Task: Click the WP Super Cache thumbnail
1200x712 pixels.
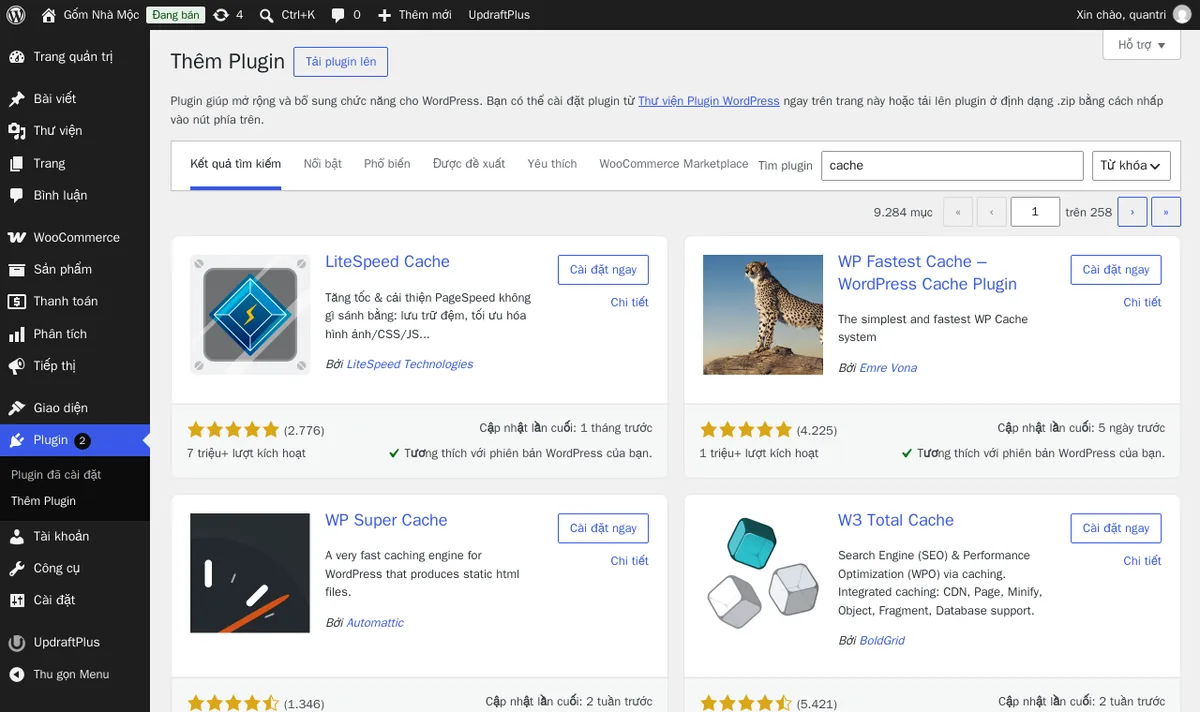Action: click(x=250, y=574)
